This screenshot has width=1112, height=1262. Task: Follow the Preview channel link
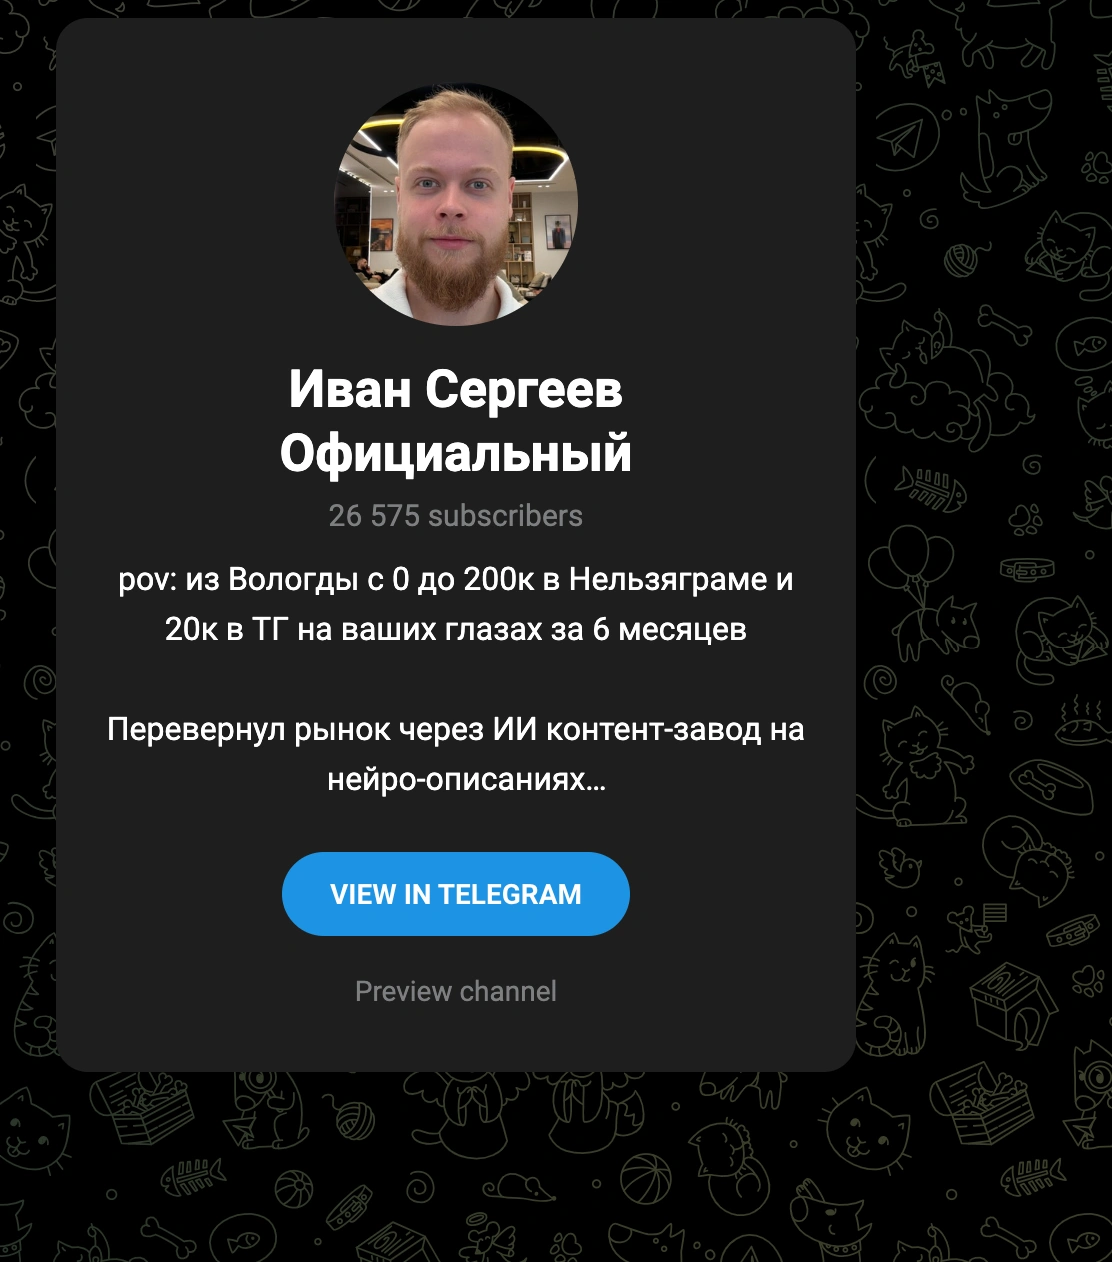point(456,991)
